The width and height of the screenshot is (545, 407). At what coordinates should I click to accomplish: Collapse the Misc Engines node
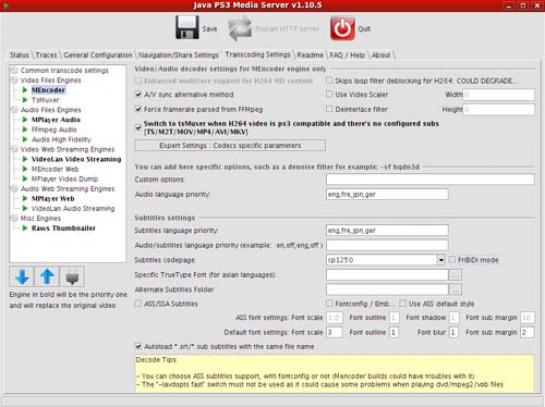point(14,218)
